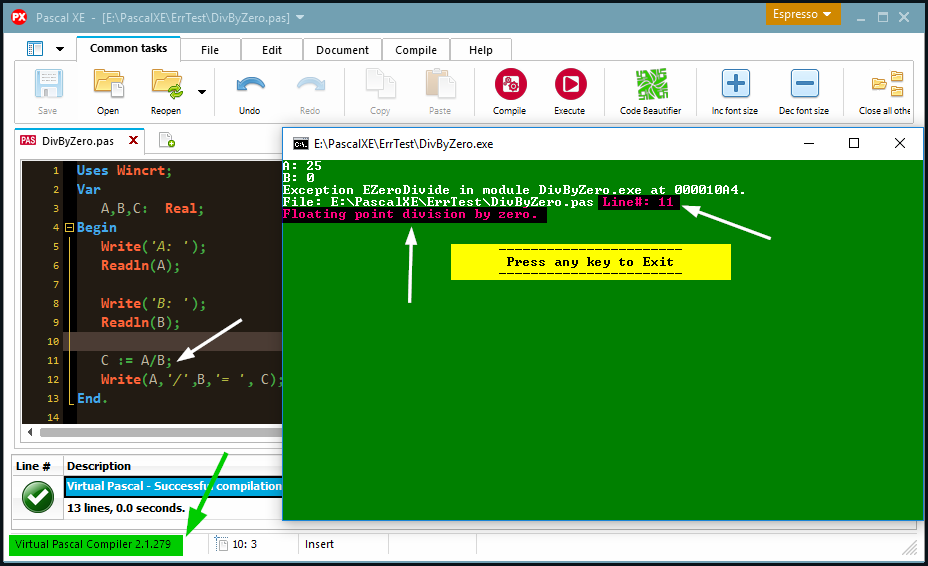The height and width of the screenshot is (566, 928).
Task: Switch to the Compile ribbon tab
Action: point(416,50)
